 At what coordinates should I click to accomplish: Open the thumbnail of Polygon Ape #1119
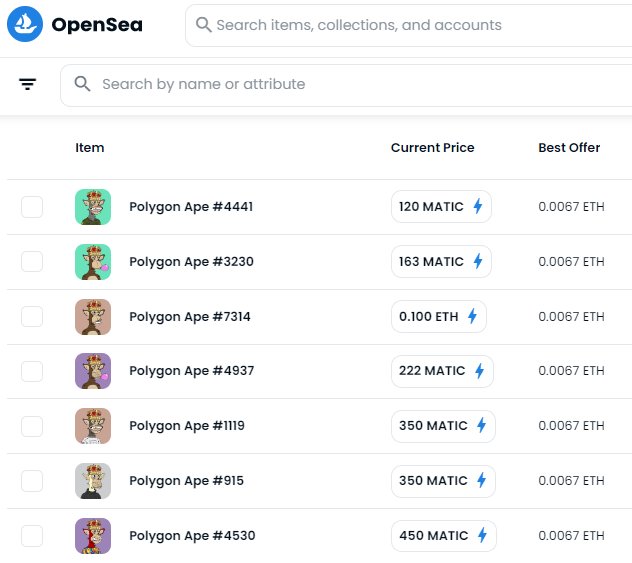click(93, 426)
